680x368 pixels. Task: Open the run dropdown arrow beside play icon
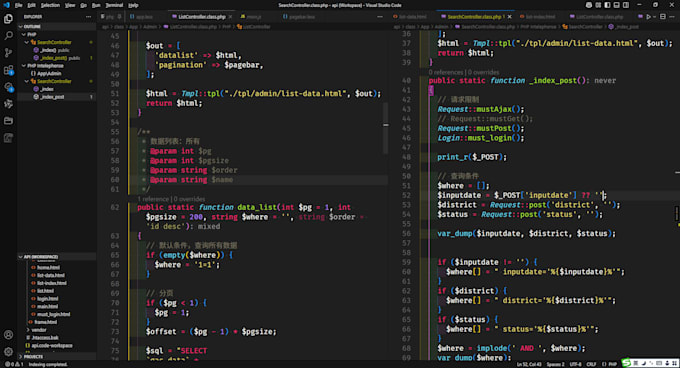pos(654,17)
